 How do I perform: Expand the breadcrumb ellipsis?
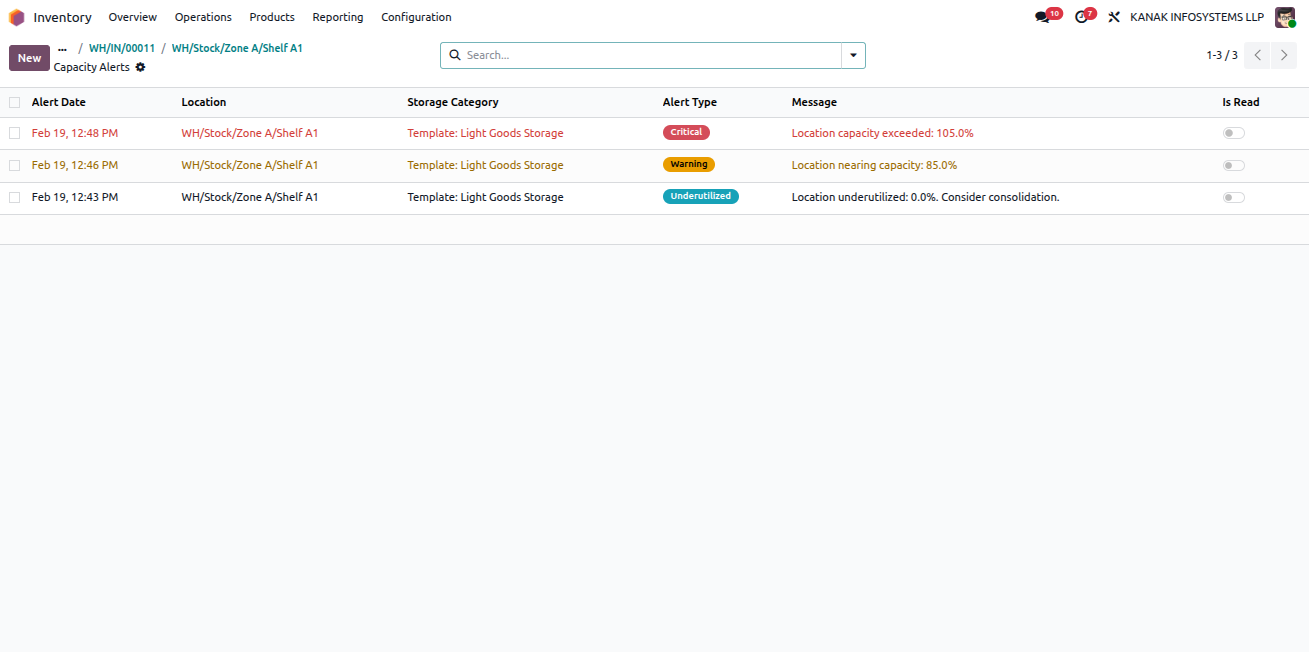click(x=62, y=48)
